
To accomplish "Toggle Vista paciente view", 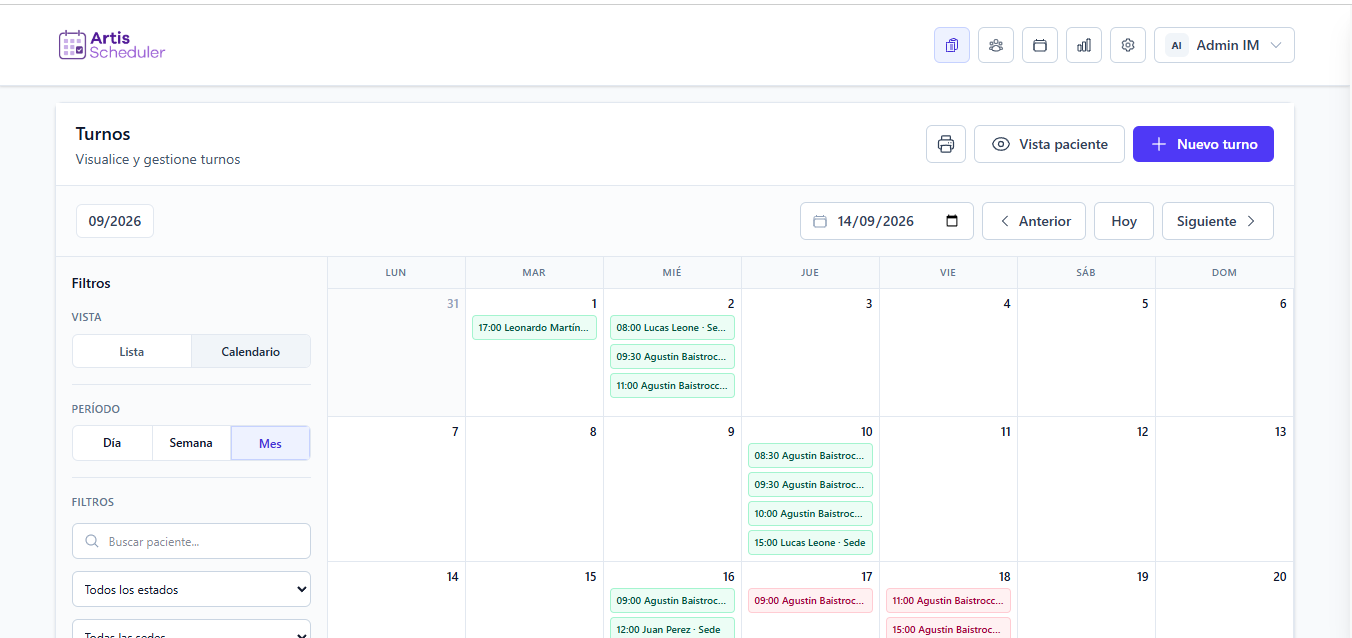I will pos(1049,144).
